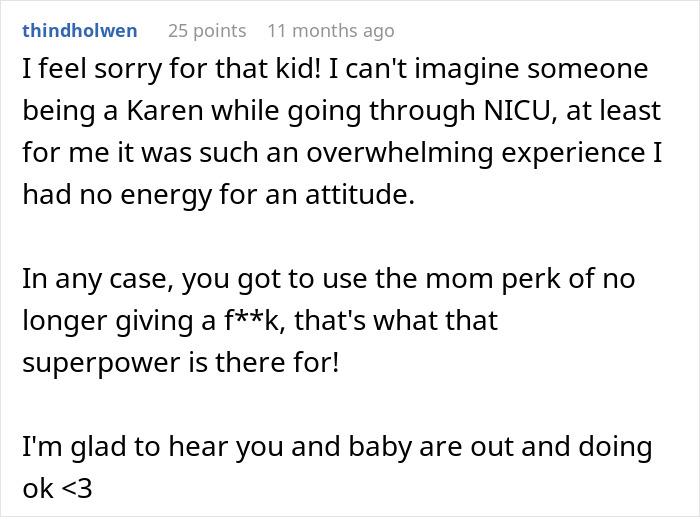Click the word superpower
Image resolution: width=700 pixels, height=517 pixels.
[x=102, y=363]
